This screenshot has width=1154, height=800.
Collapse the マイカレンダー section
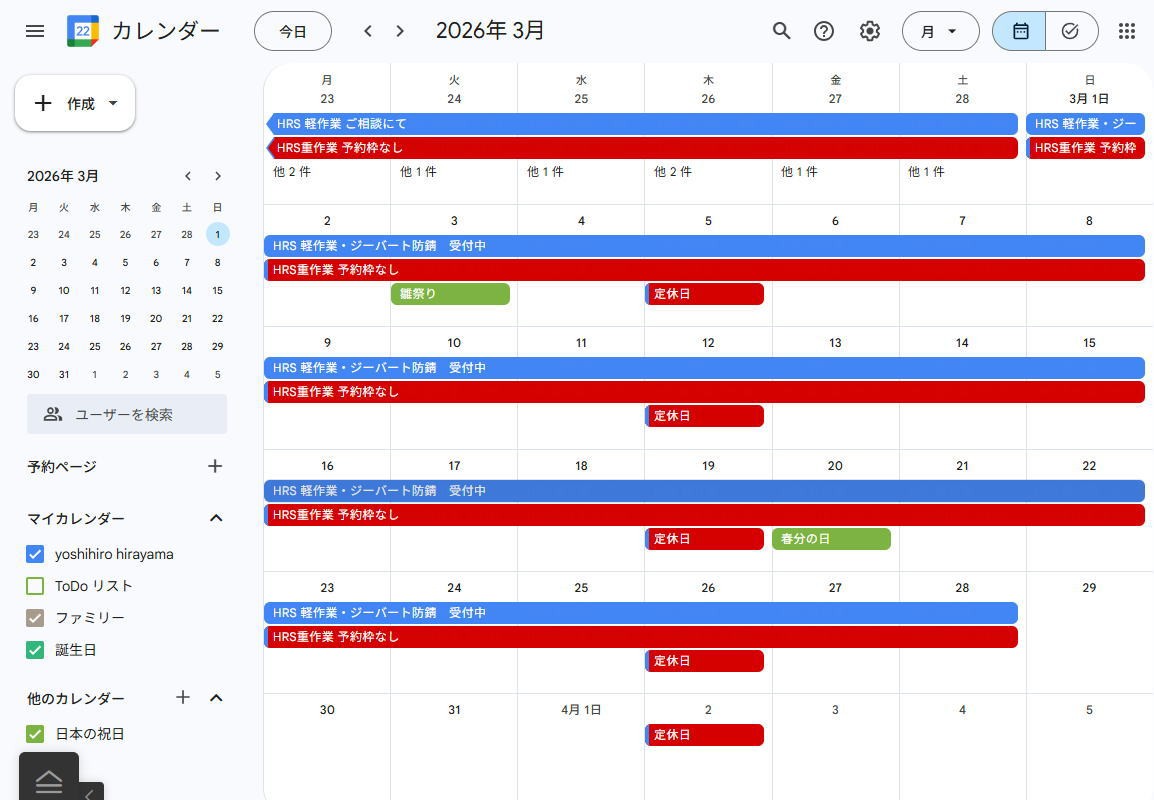pyautogui.click(x=216, y=518)
